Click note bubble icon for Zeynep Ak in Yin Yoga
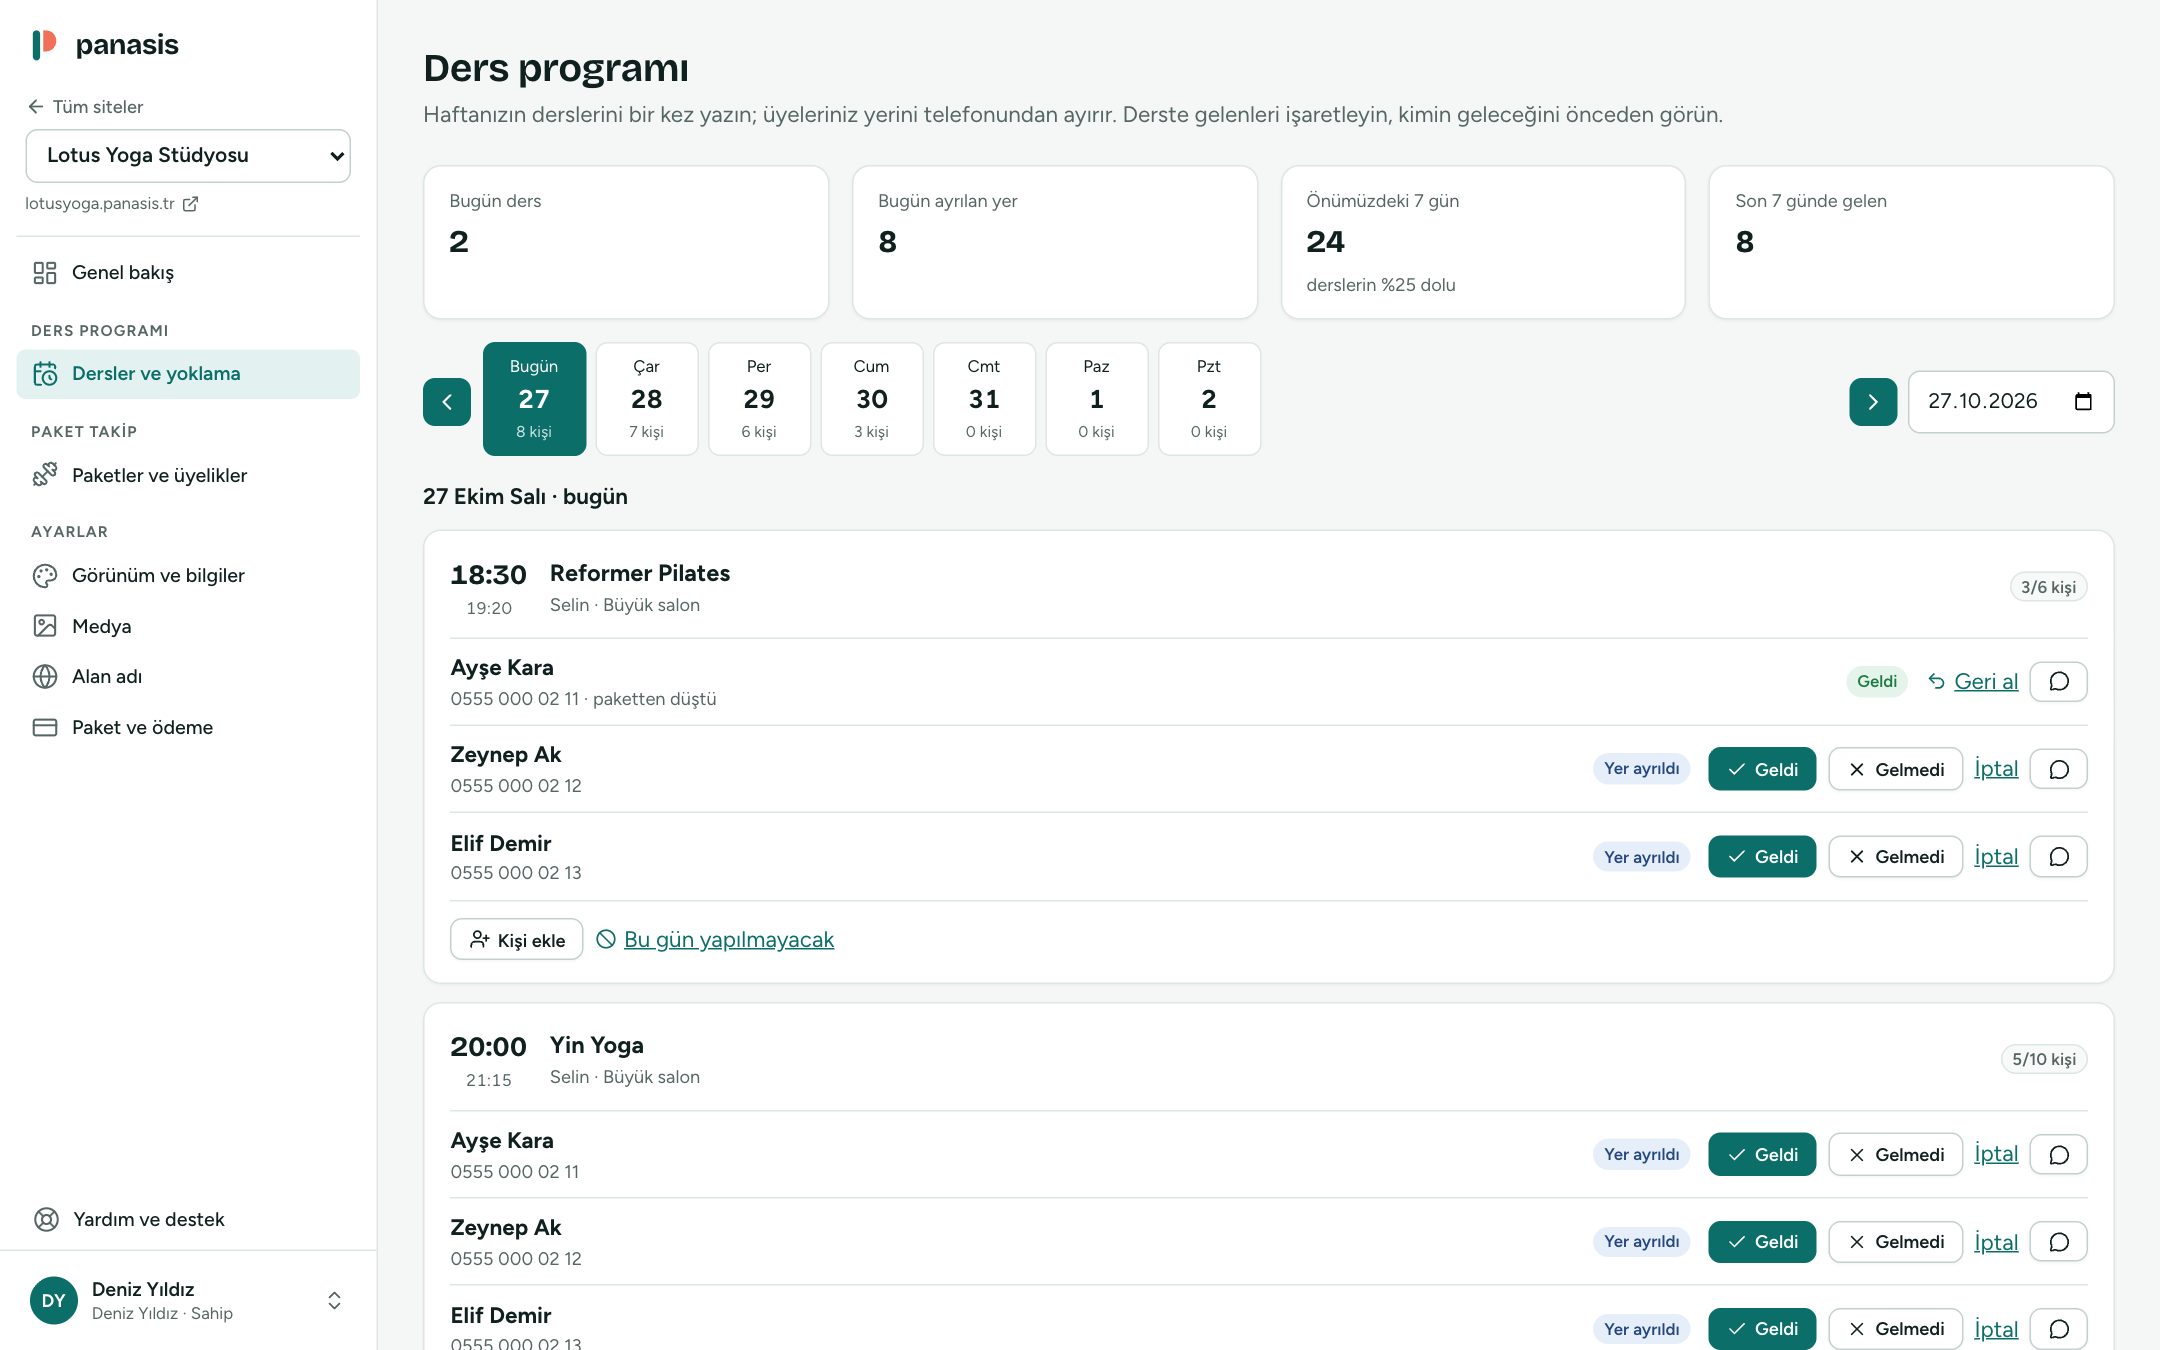The width and height of the screenshot is (2160, 1350). (x=2059, y=1242)
